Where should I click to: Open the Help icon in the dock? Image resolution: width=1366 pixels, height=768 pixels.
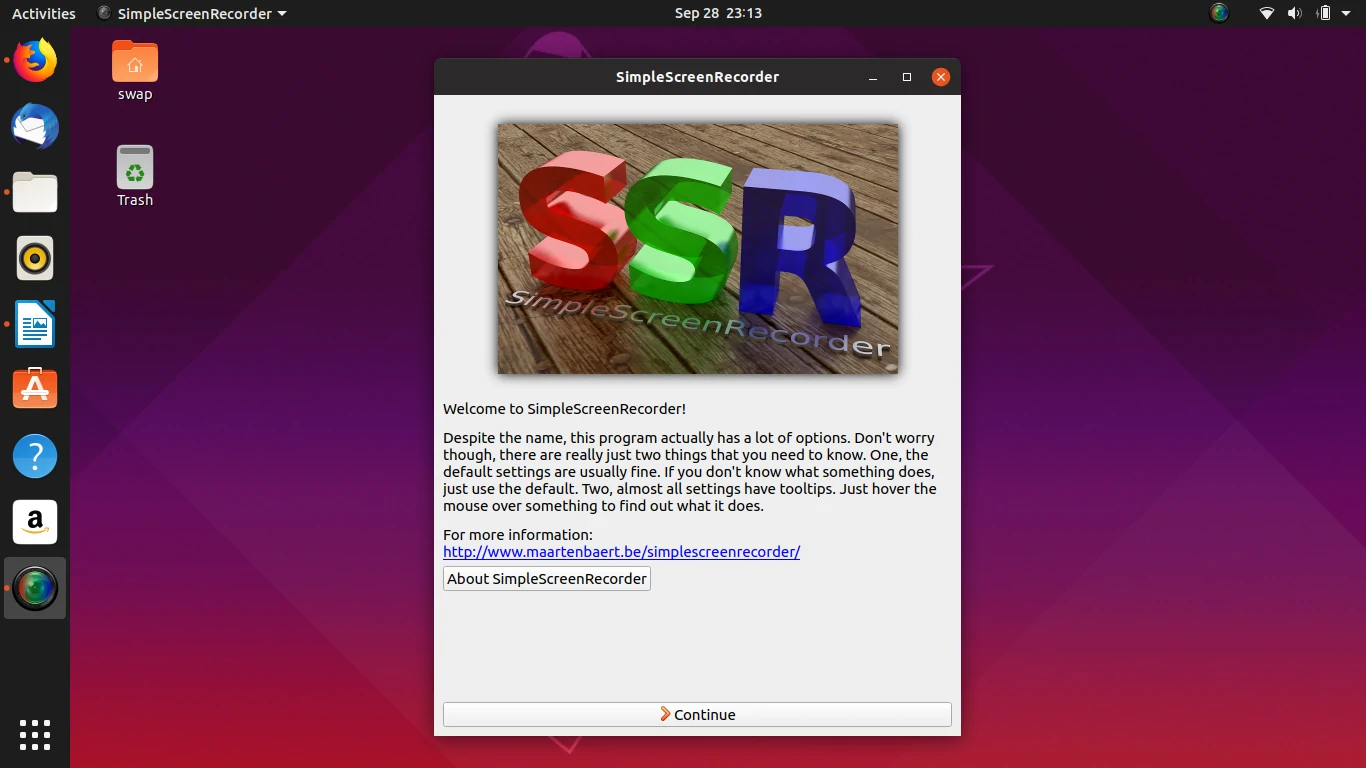35,456
